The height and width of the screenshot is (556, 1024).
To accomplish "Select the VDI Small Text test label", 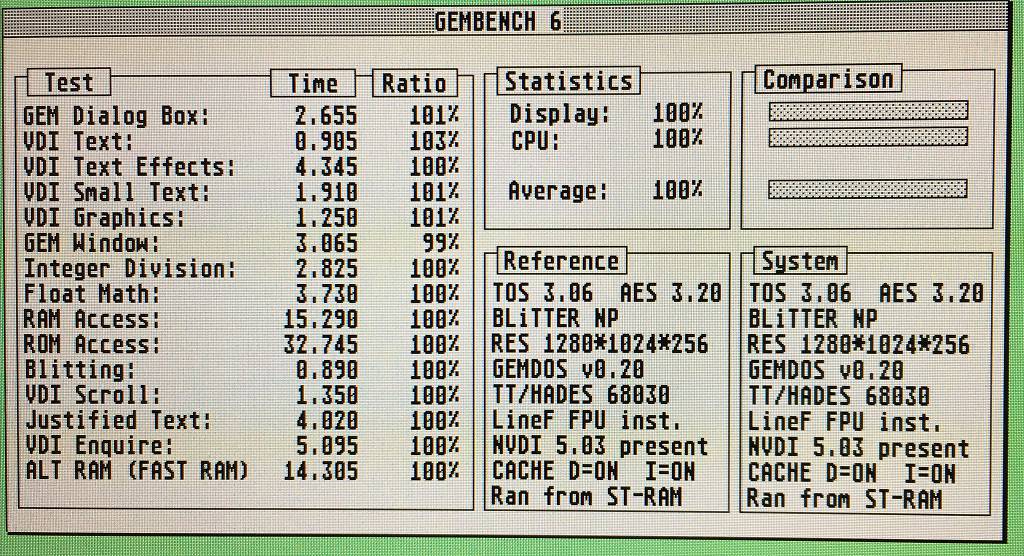I will coord(117,193).
